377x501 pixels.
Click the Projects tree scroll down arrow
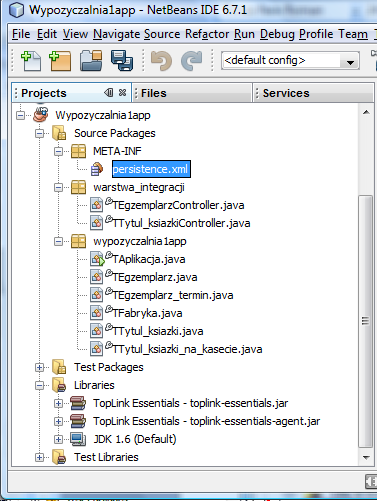(x=366, y=458)
